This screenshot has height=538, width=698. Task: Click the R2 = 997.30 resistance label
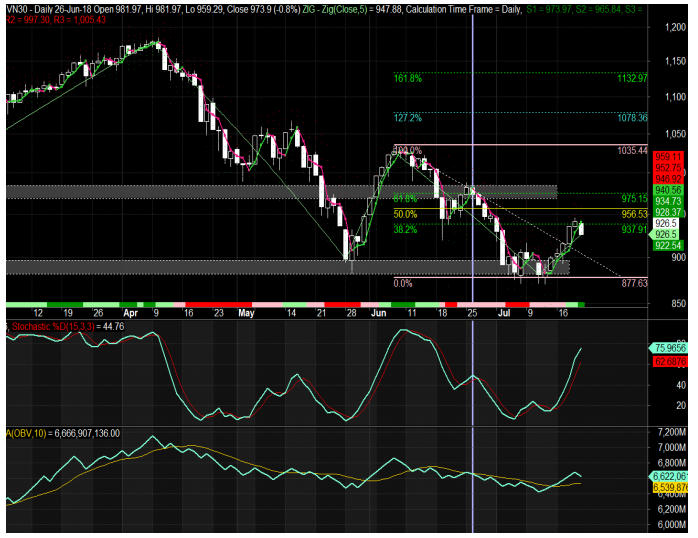[28, 20]
